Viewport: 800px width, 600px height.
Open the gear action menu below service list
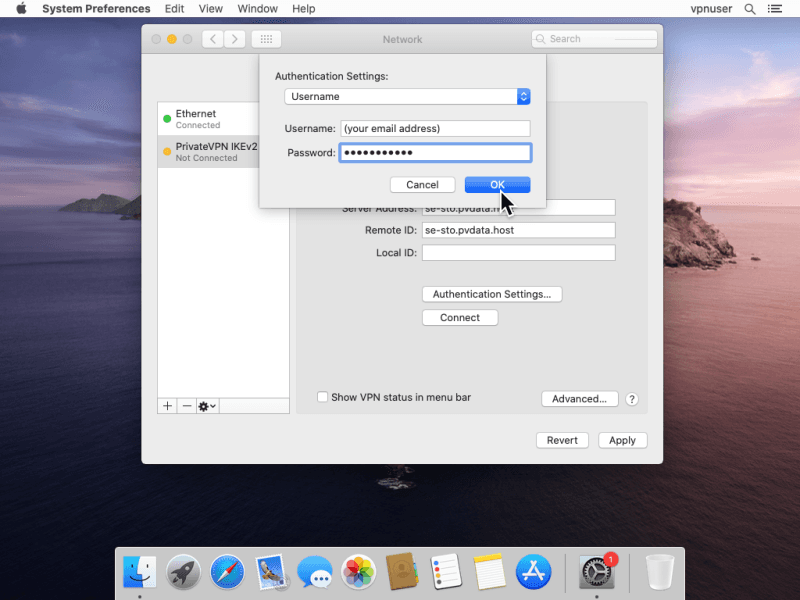point(207,406)
